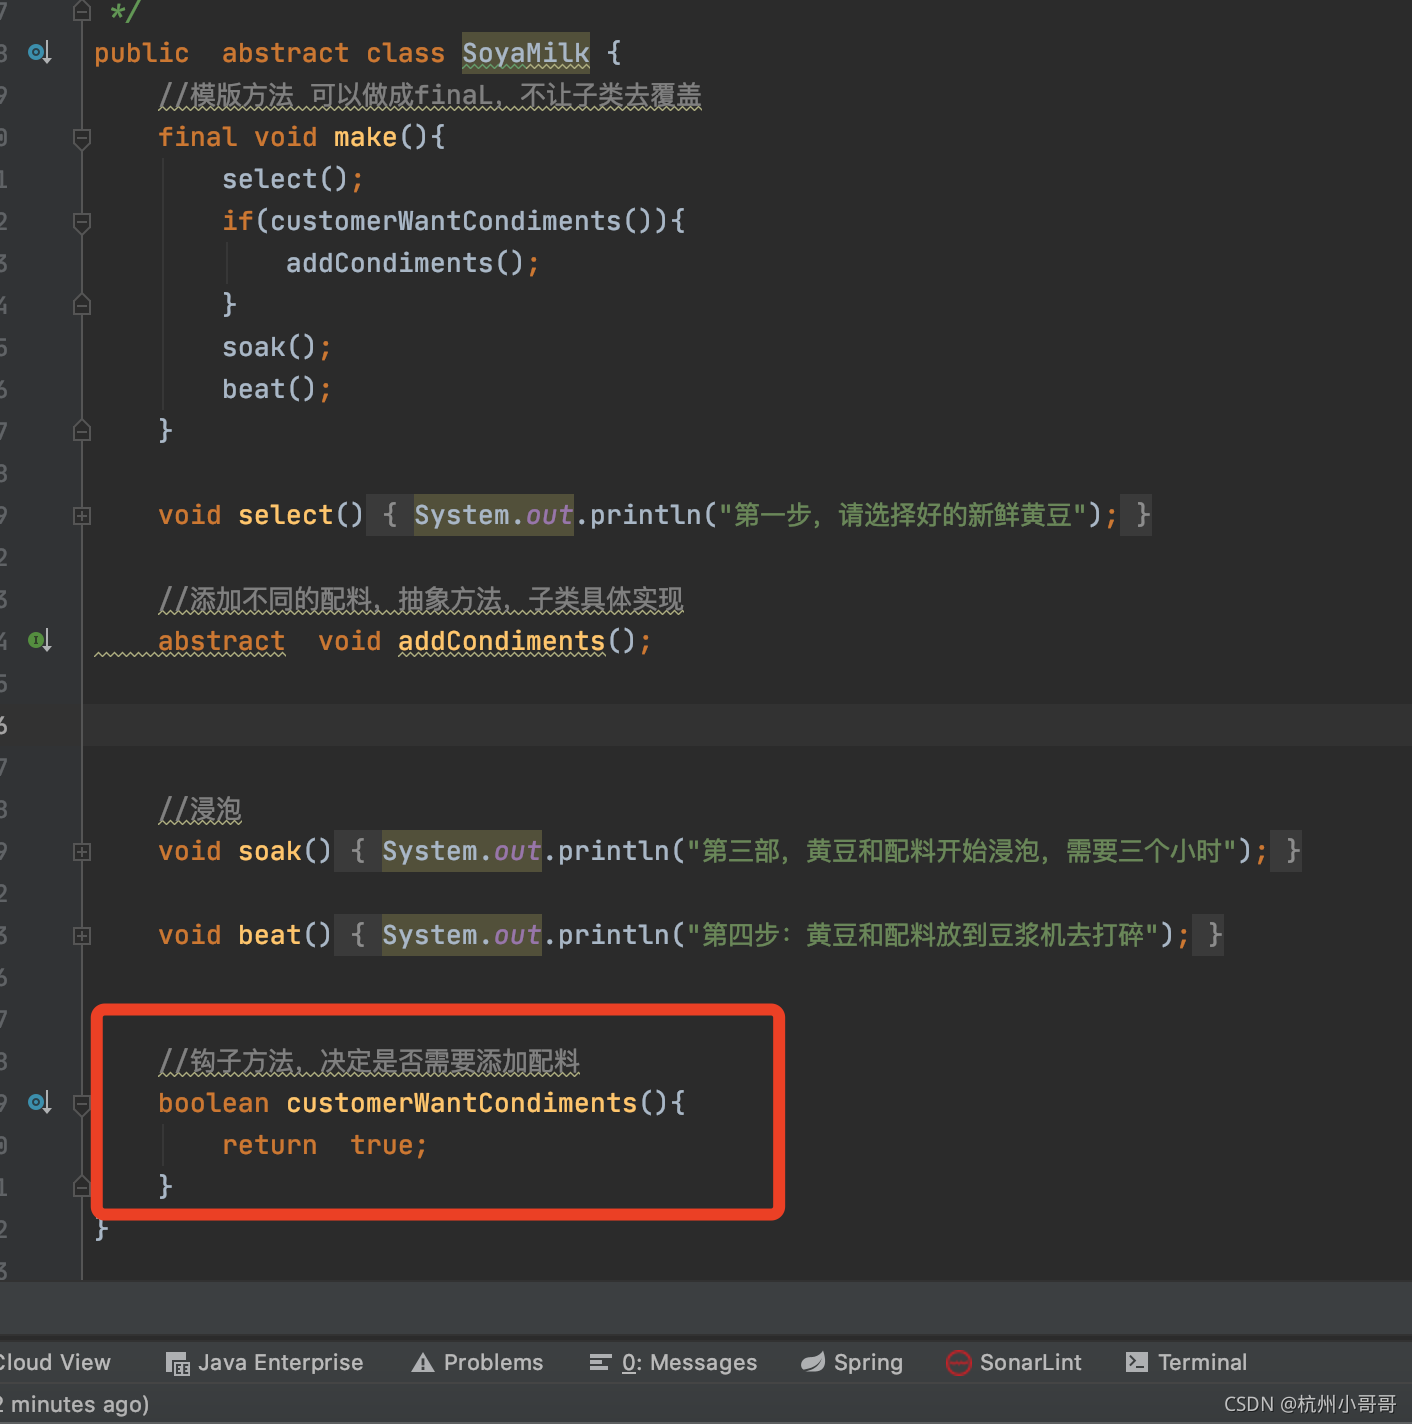
Task: Click the Problems warning triangle icon
Action: [423, 1363]
